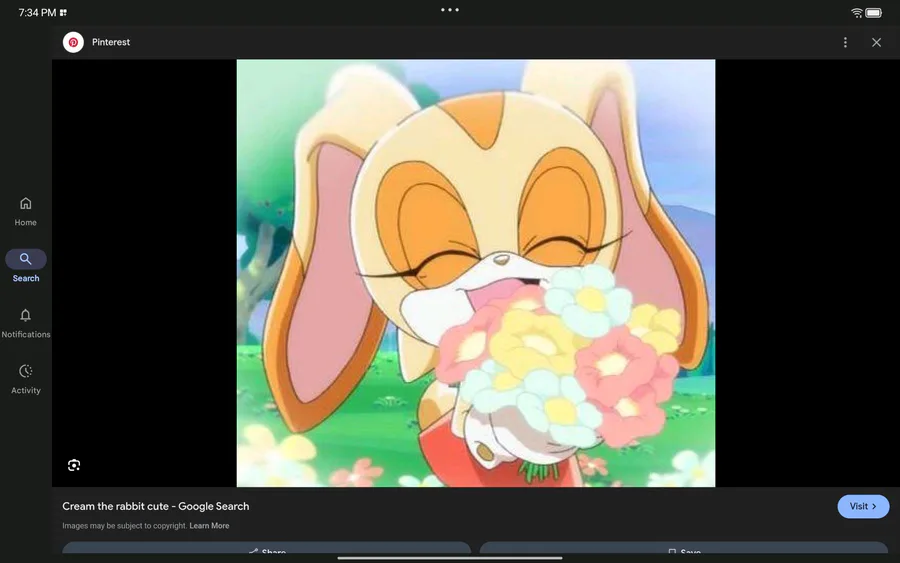Click the Visit button

point(863,506)
